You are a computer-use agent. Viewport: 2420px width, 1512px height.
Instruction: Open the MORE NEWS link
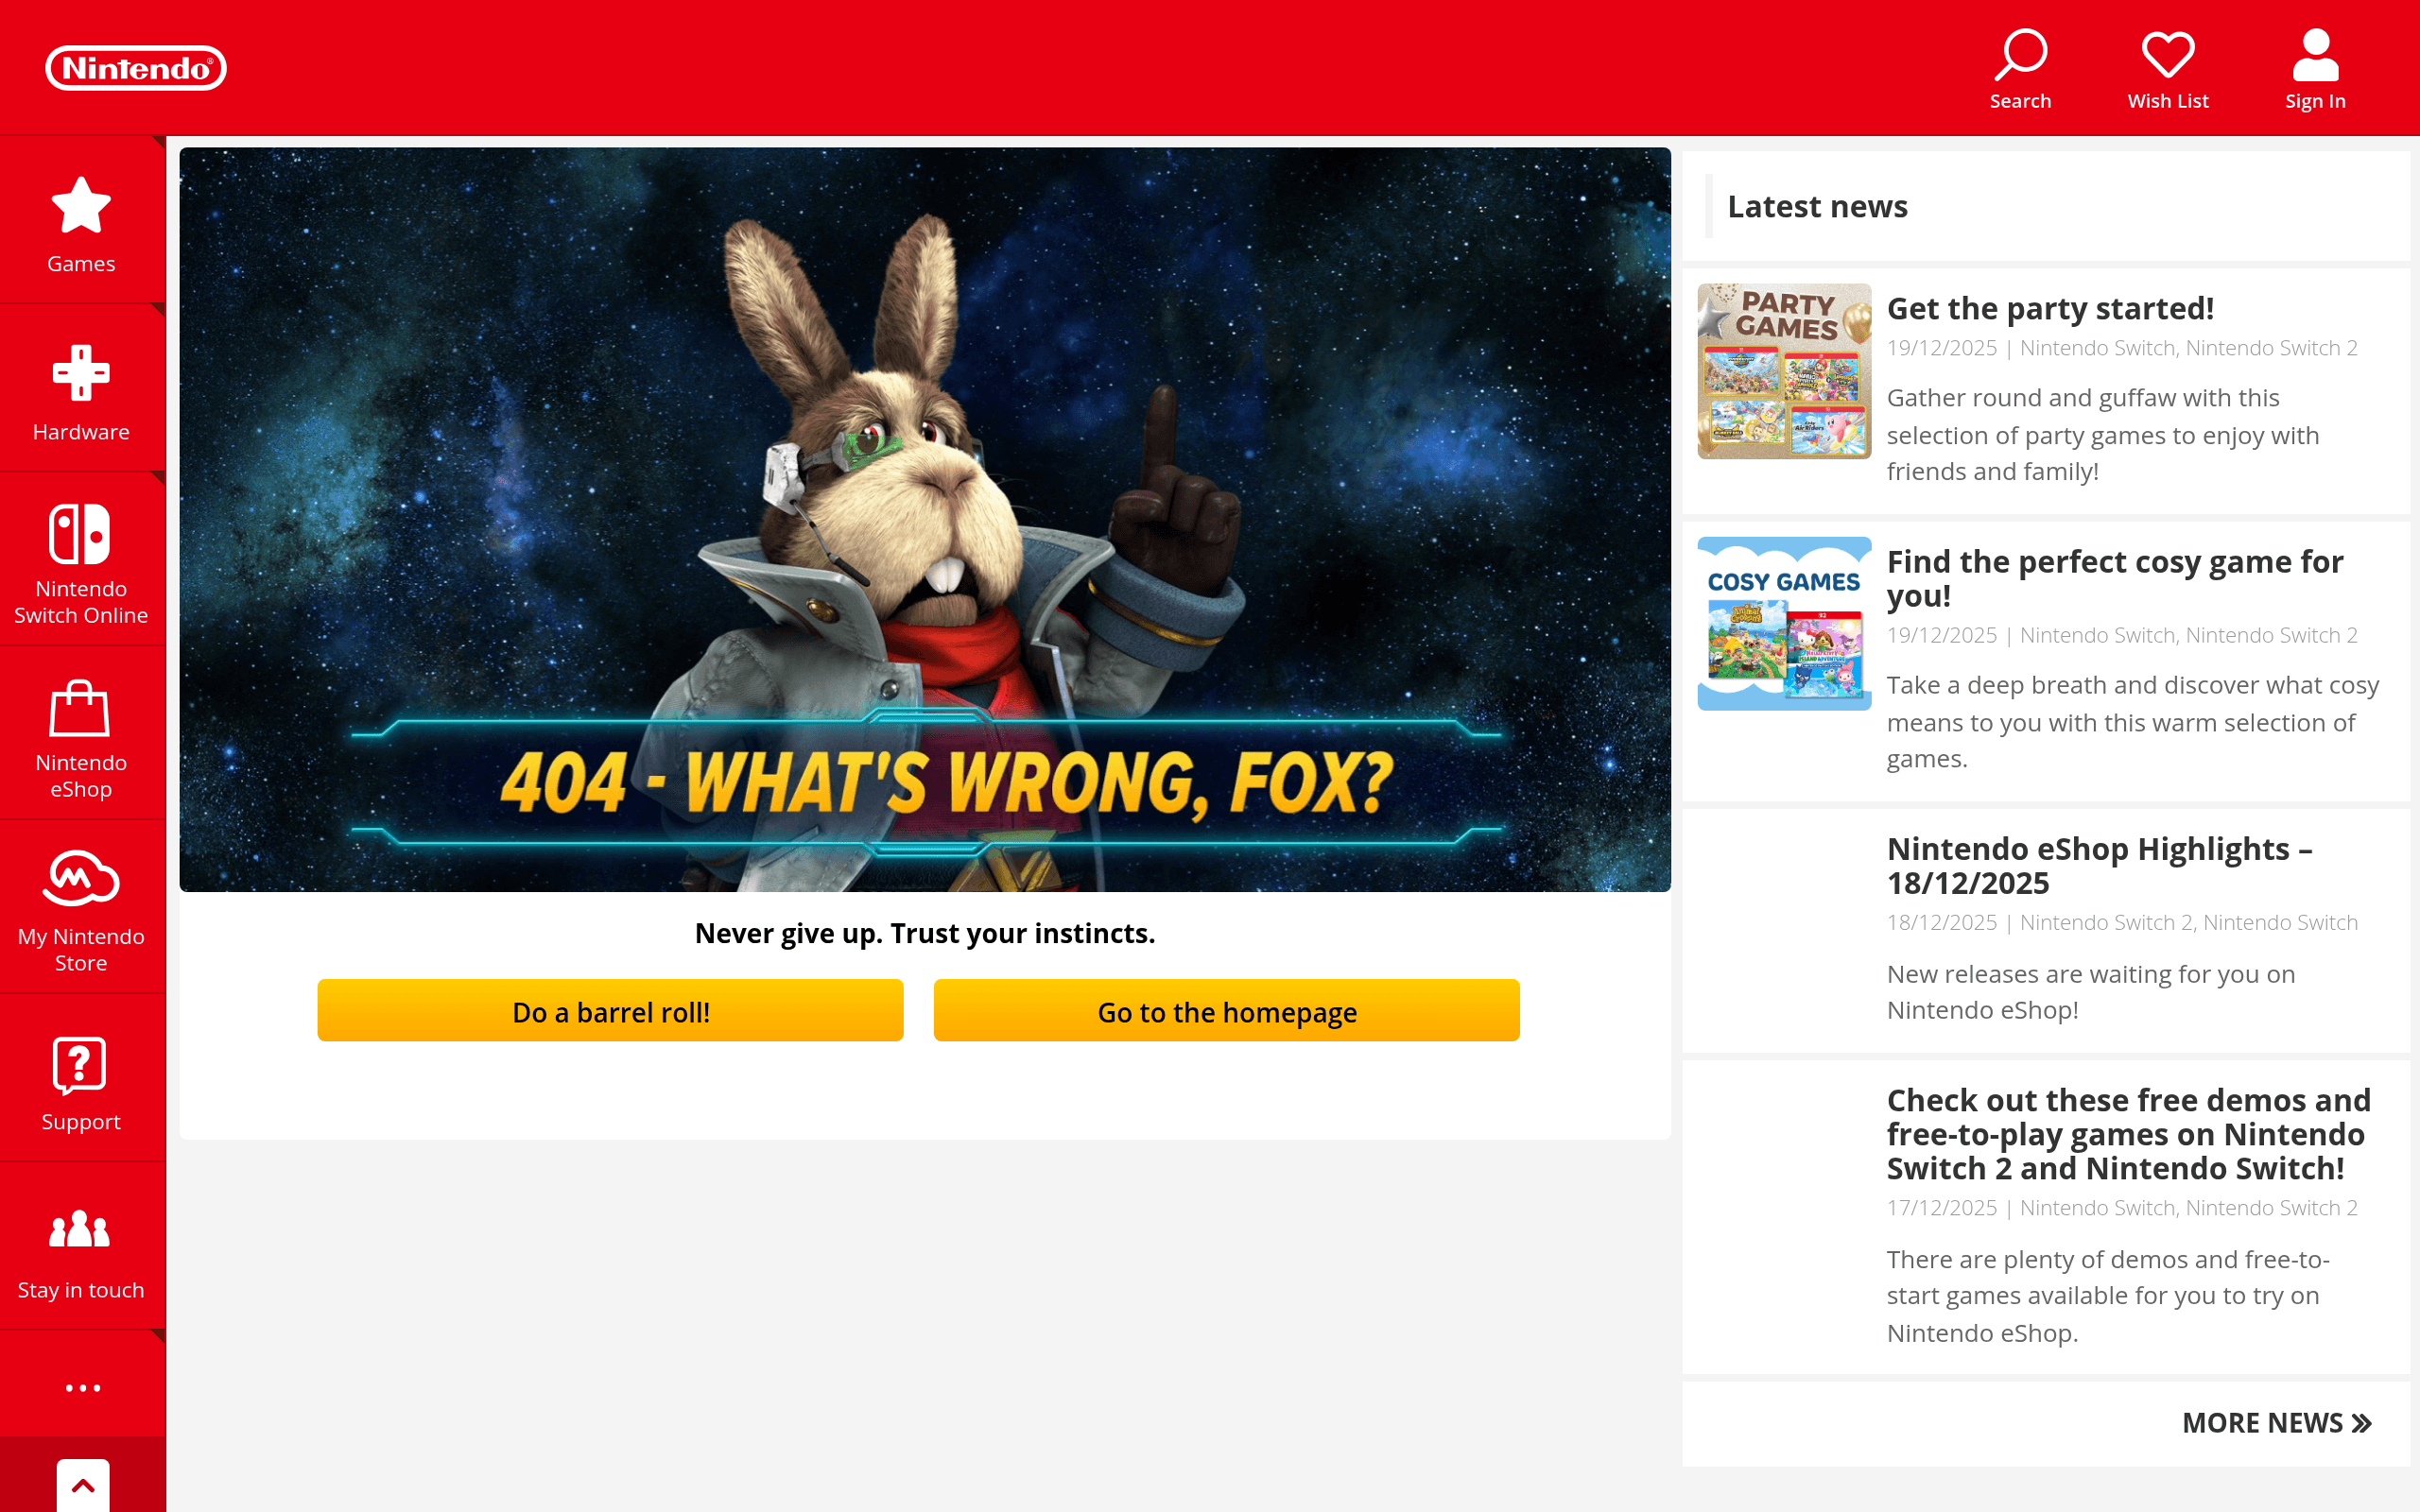tap(2277, 1423)
